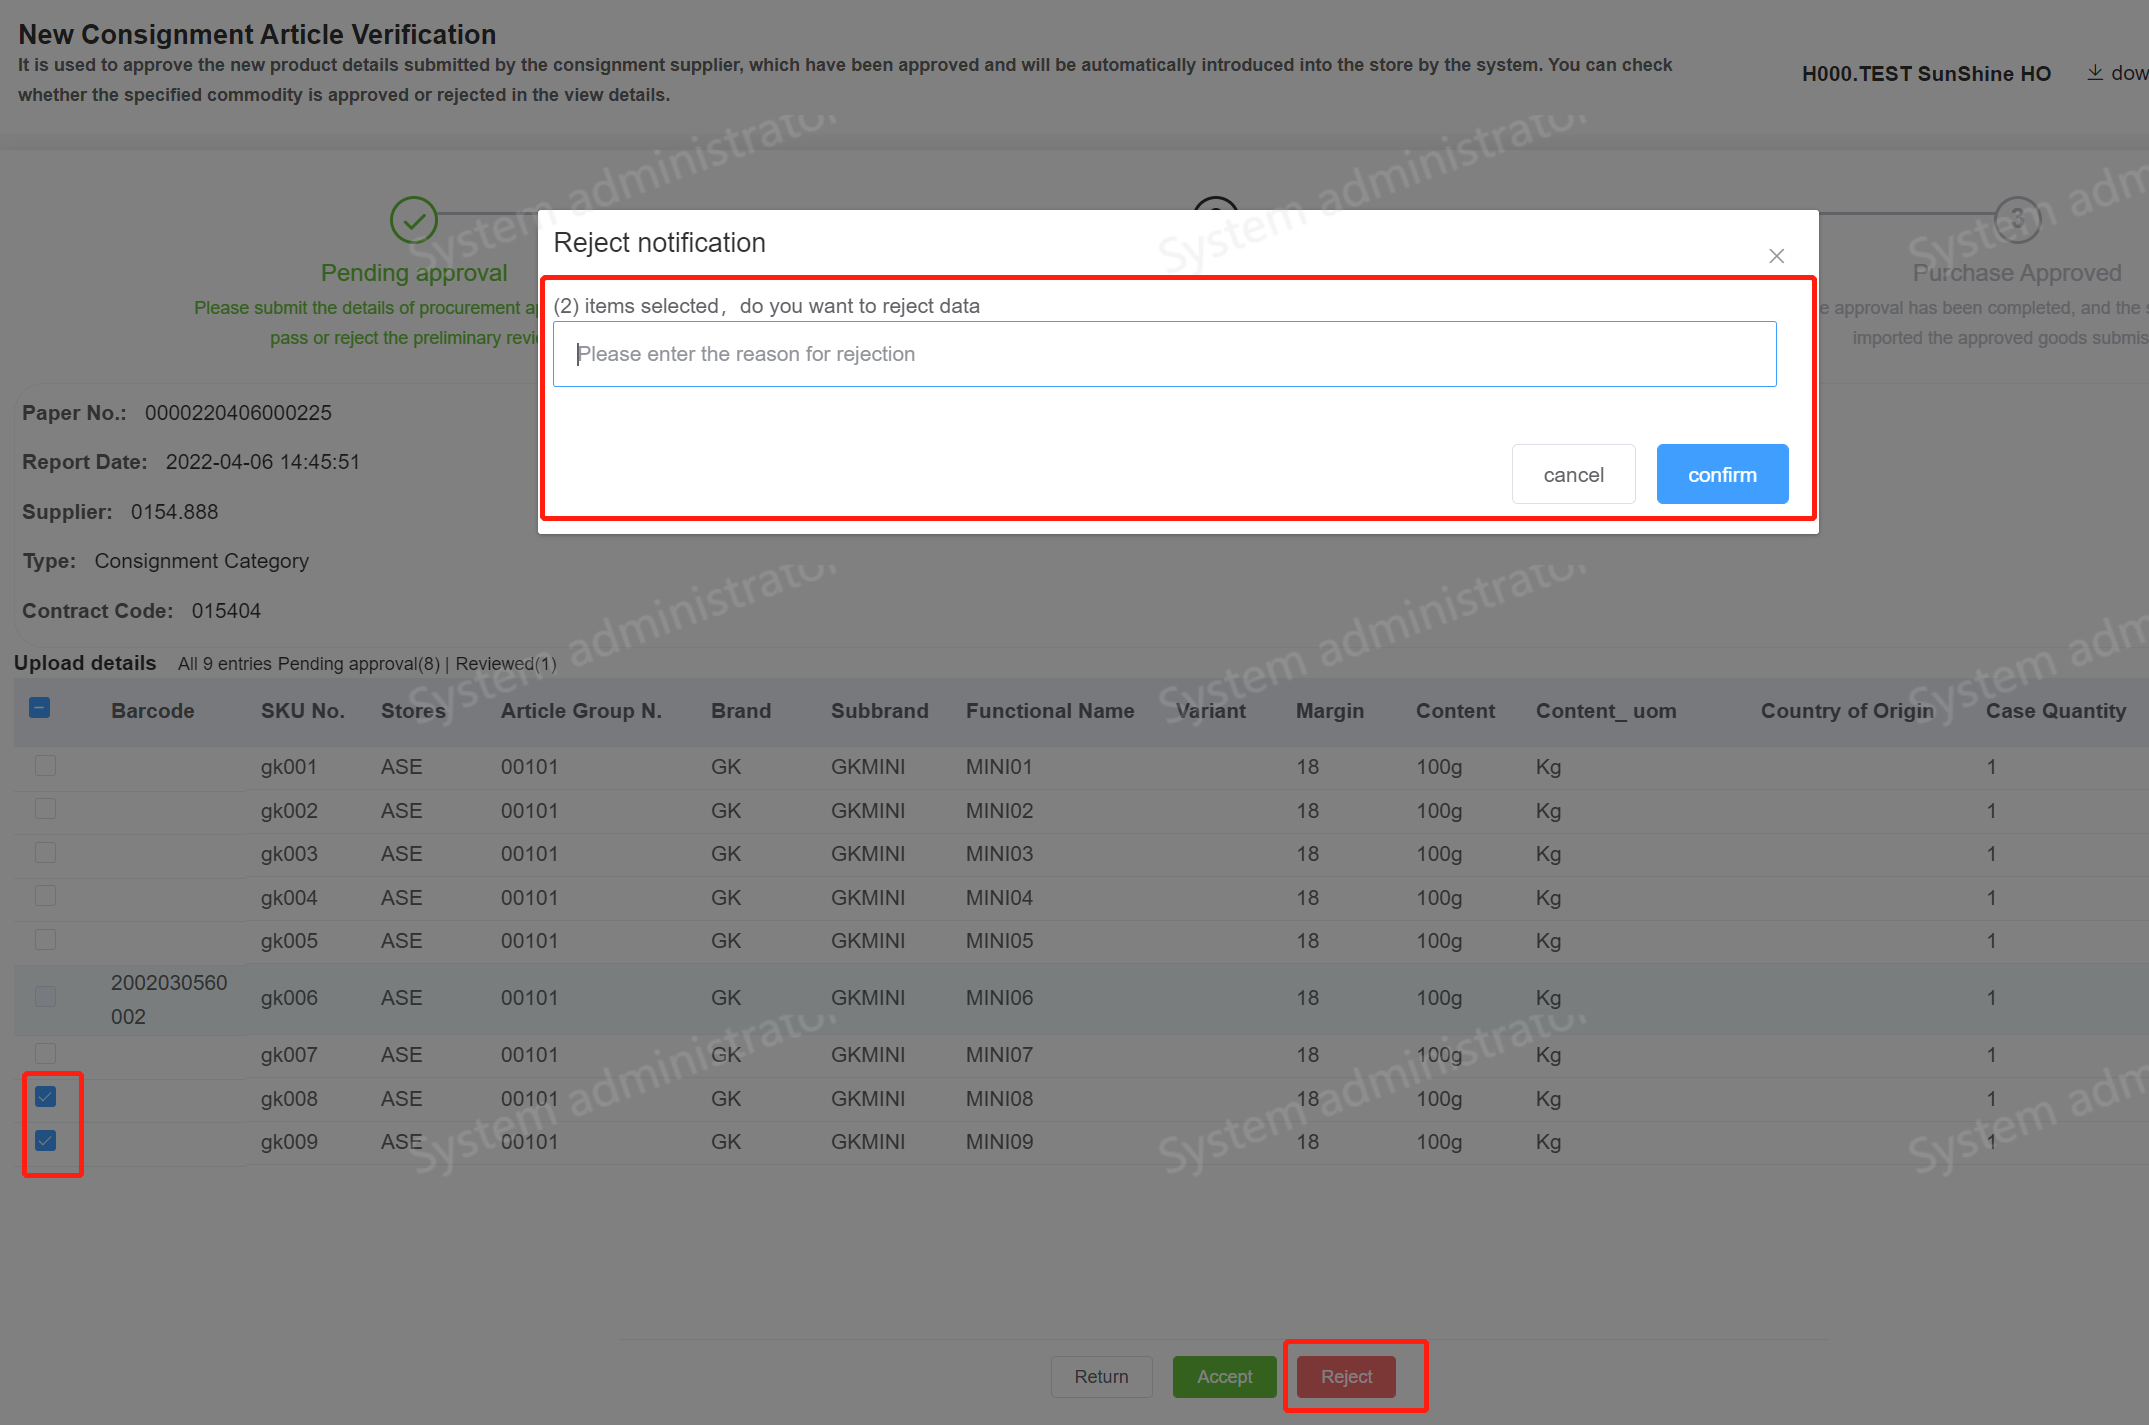Tick the gk007 row checkbox
The image size is (2149, 1425).
46,1053
